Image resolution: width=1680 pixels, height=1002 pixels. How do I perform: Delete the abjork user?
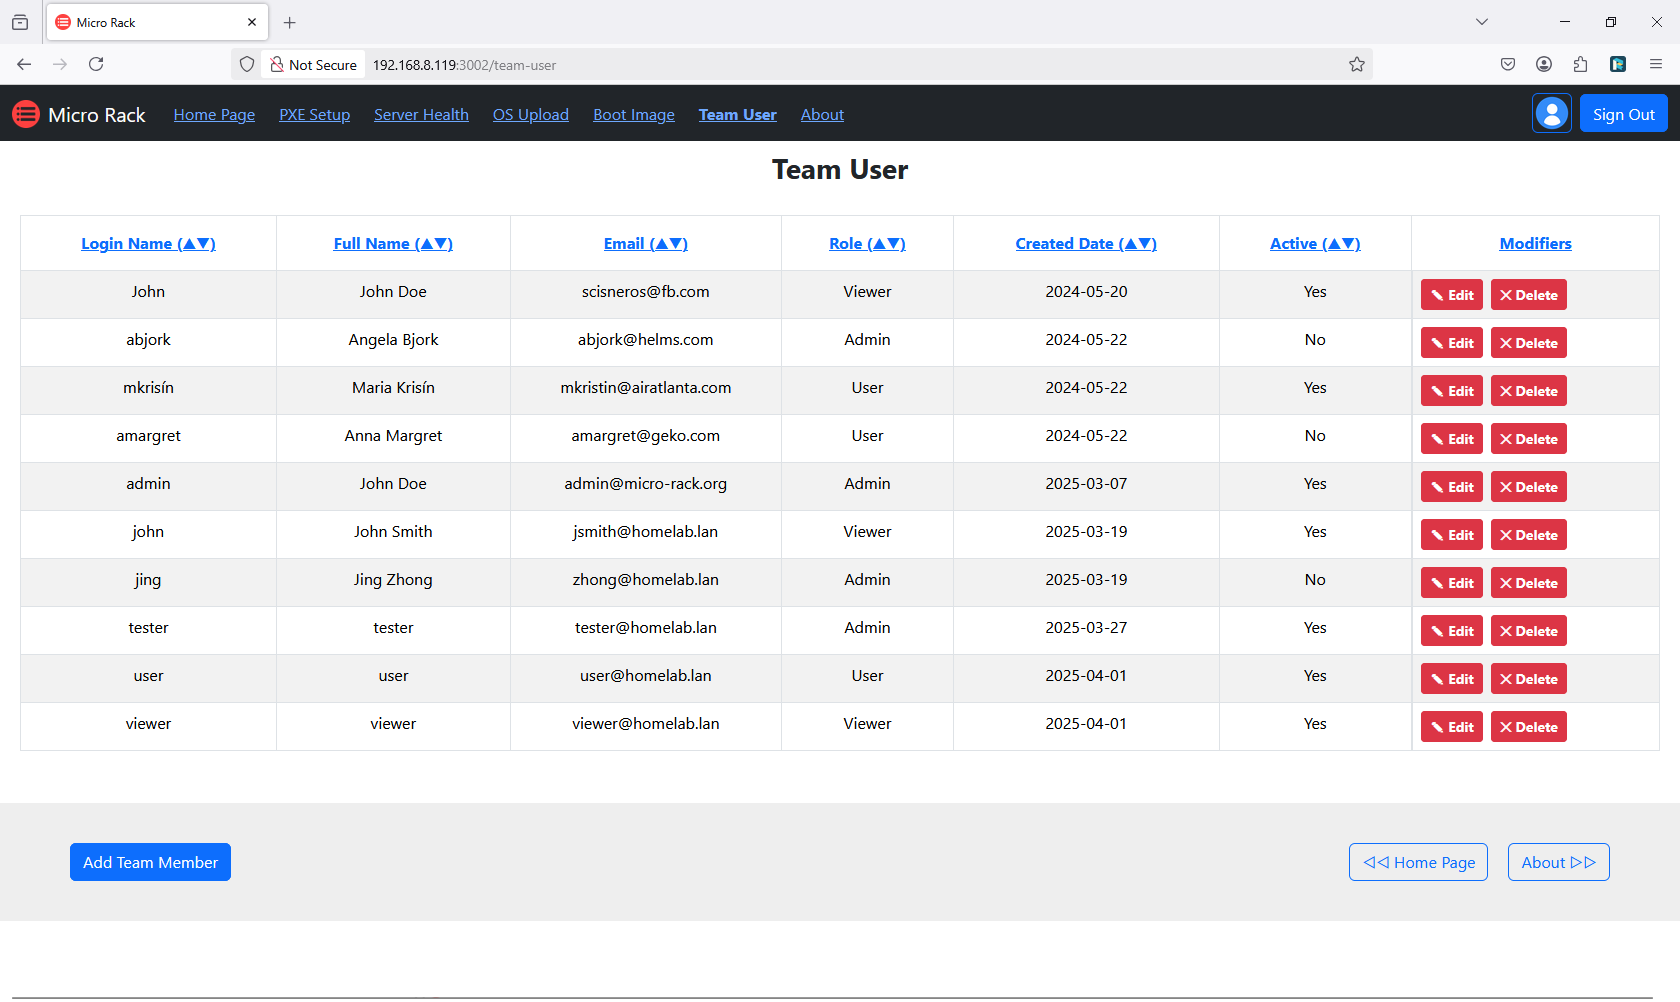point(1529,343)
